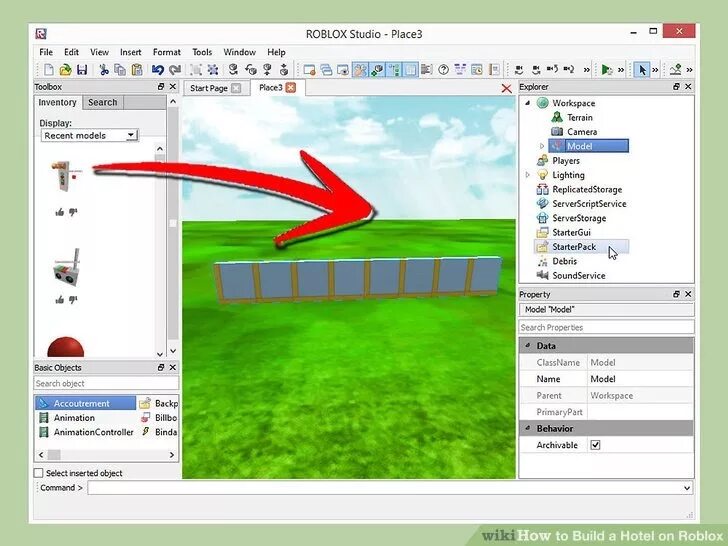Image resolution: width=728 pixels, height=546 pixels.
Task: Collapse the Workspace tree node
Action: [x=527, y=103]
